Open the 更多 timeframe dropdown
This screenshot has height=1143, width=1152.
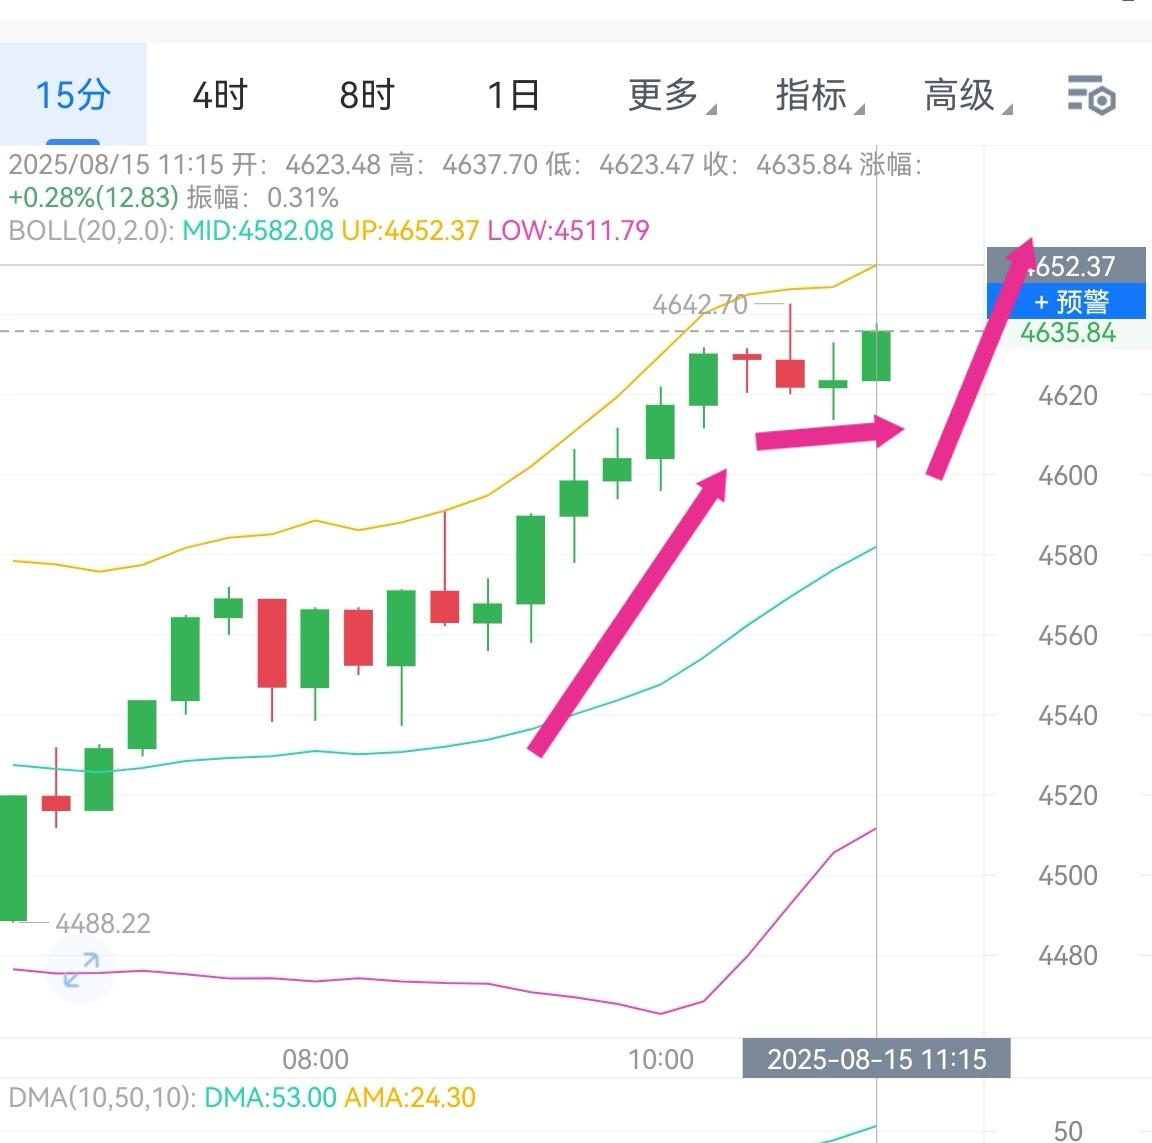click(670, 95)
